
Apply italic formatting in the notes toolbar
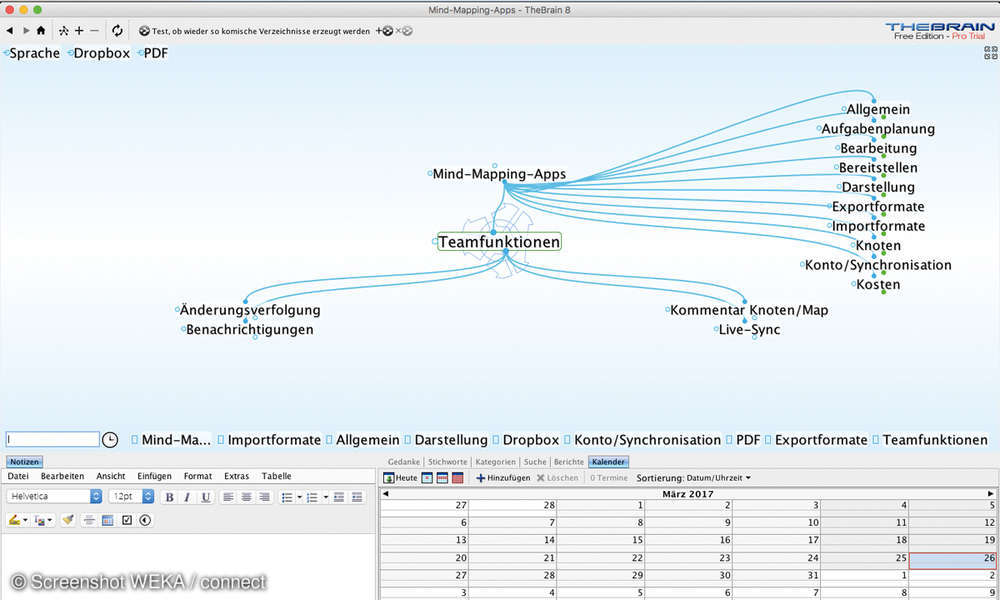(186, 496)
